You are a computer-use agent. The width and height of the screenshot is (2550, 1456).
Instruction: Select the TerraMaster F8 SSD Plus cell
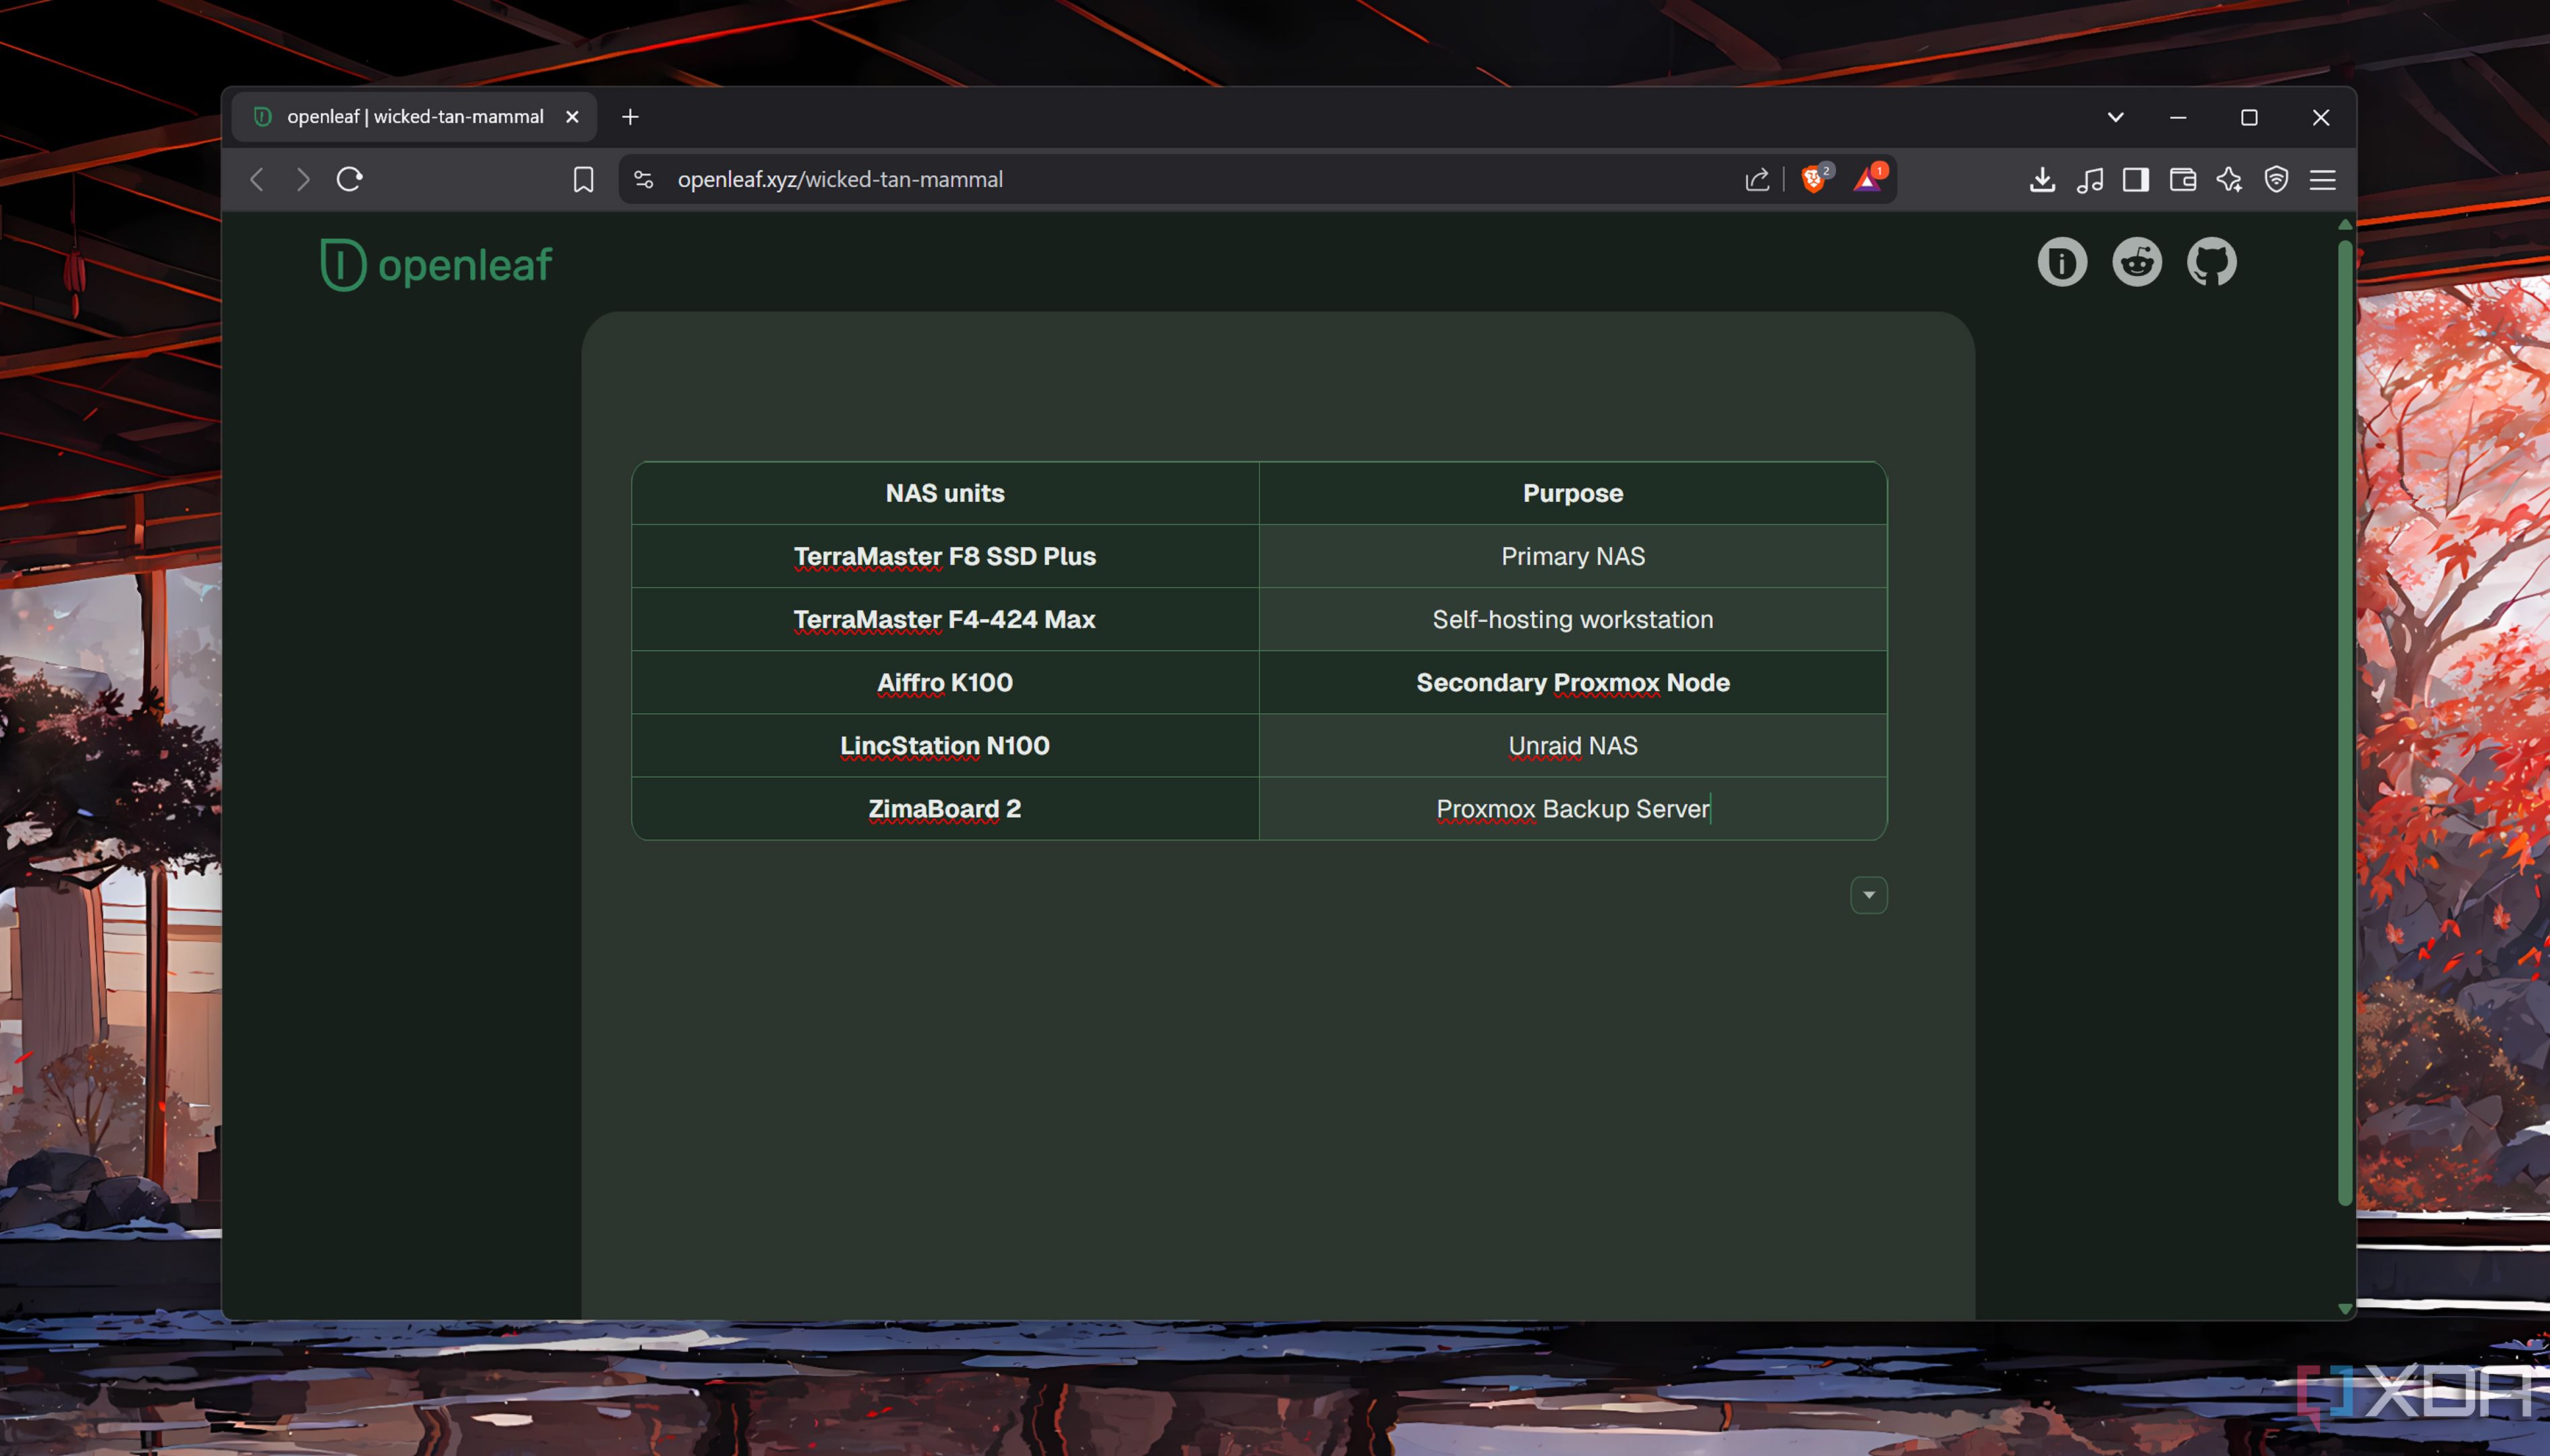945,556
